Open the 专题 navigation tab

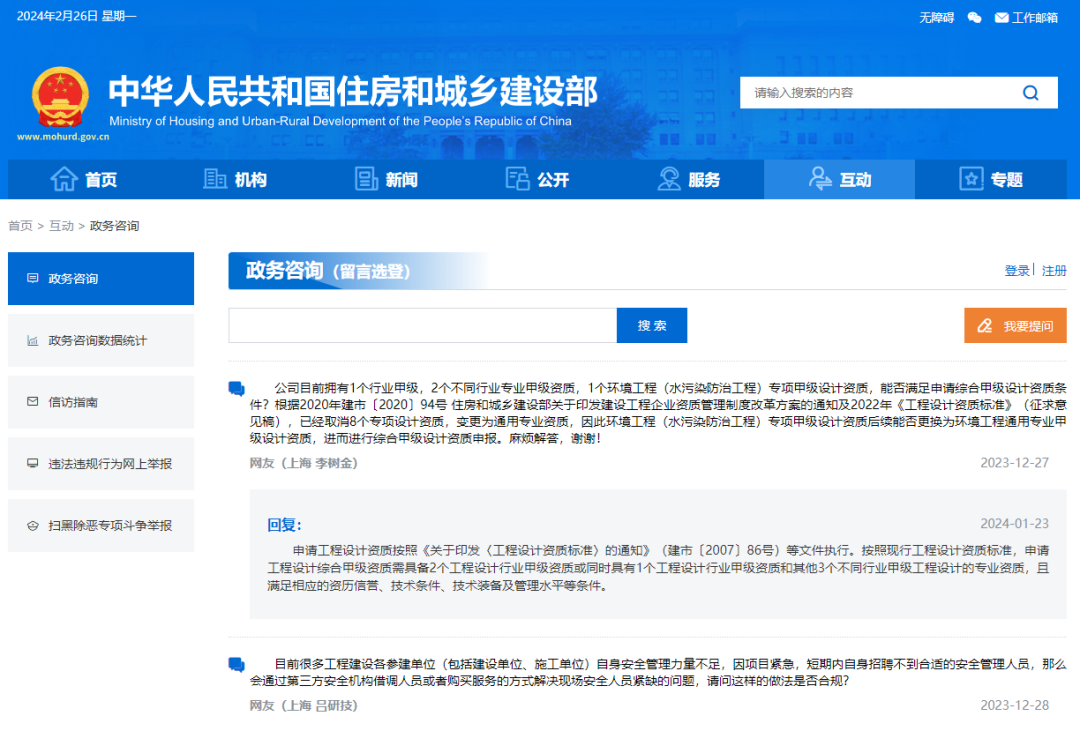point(990,179)
